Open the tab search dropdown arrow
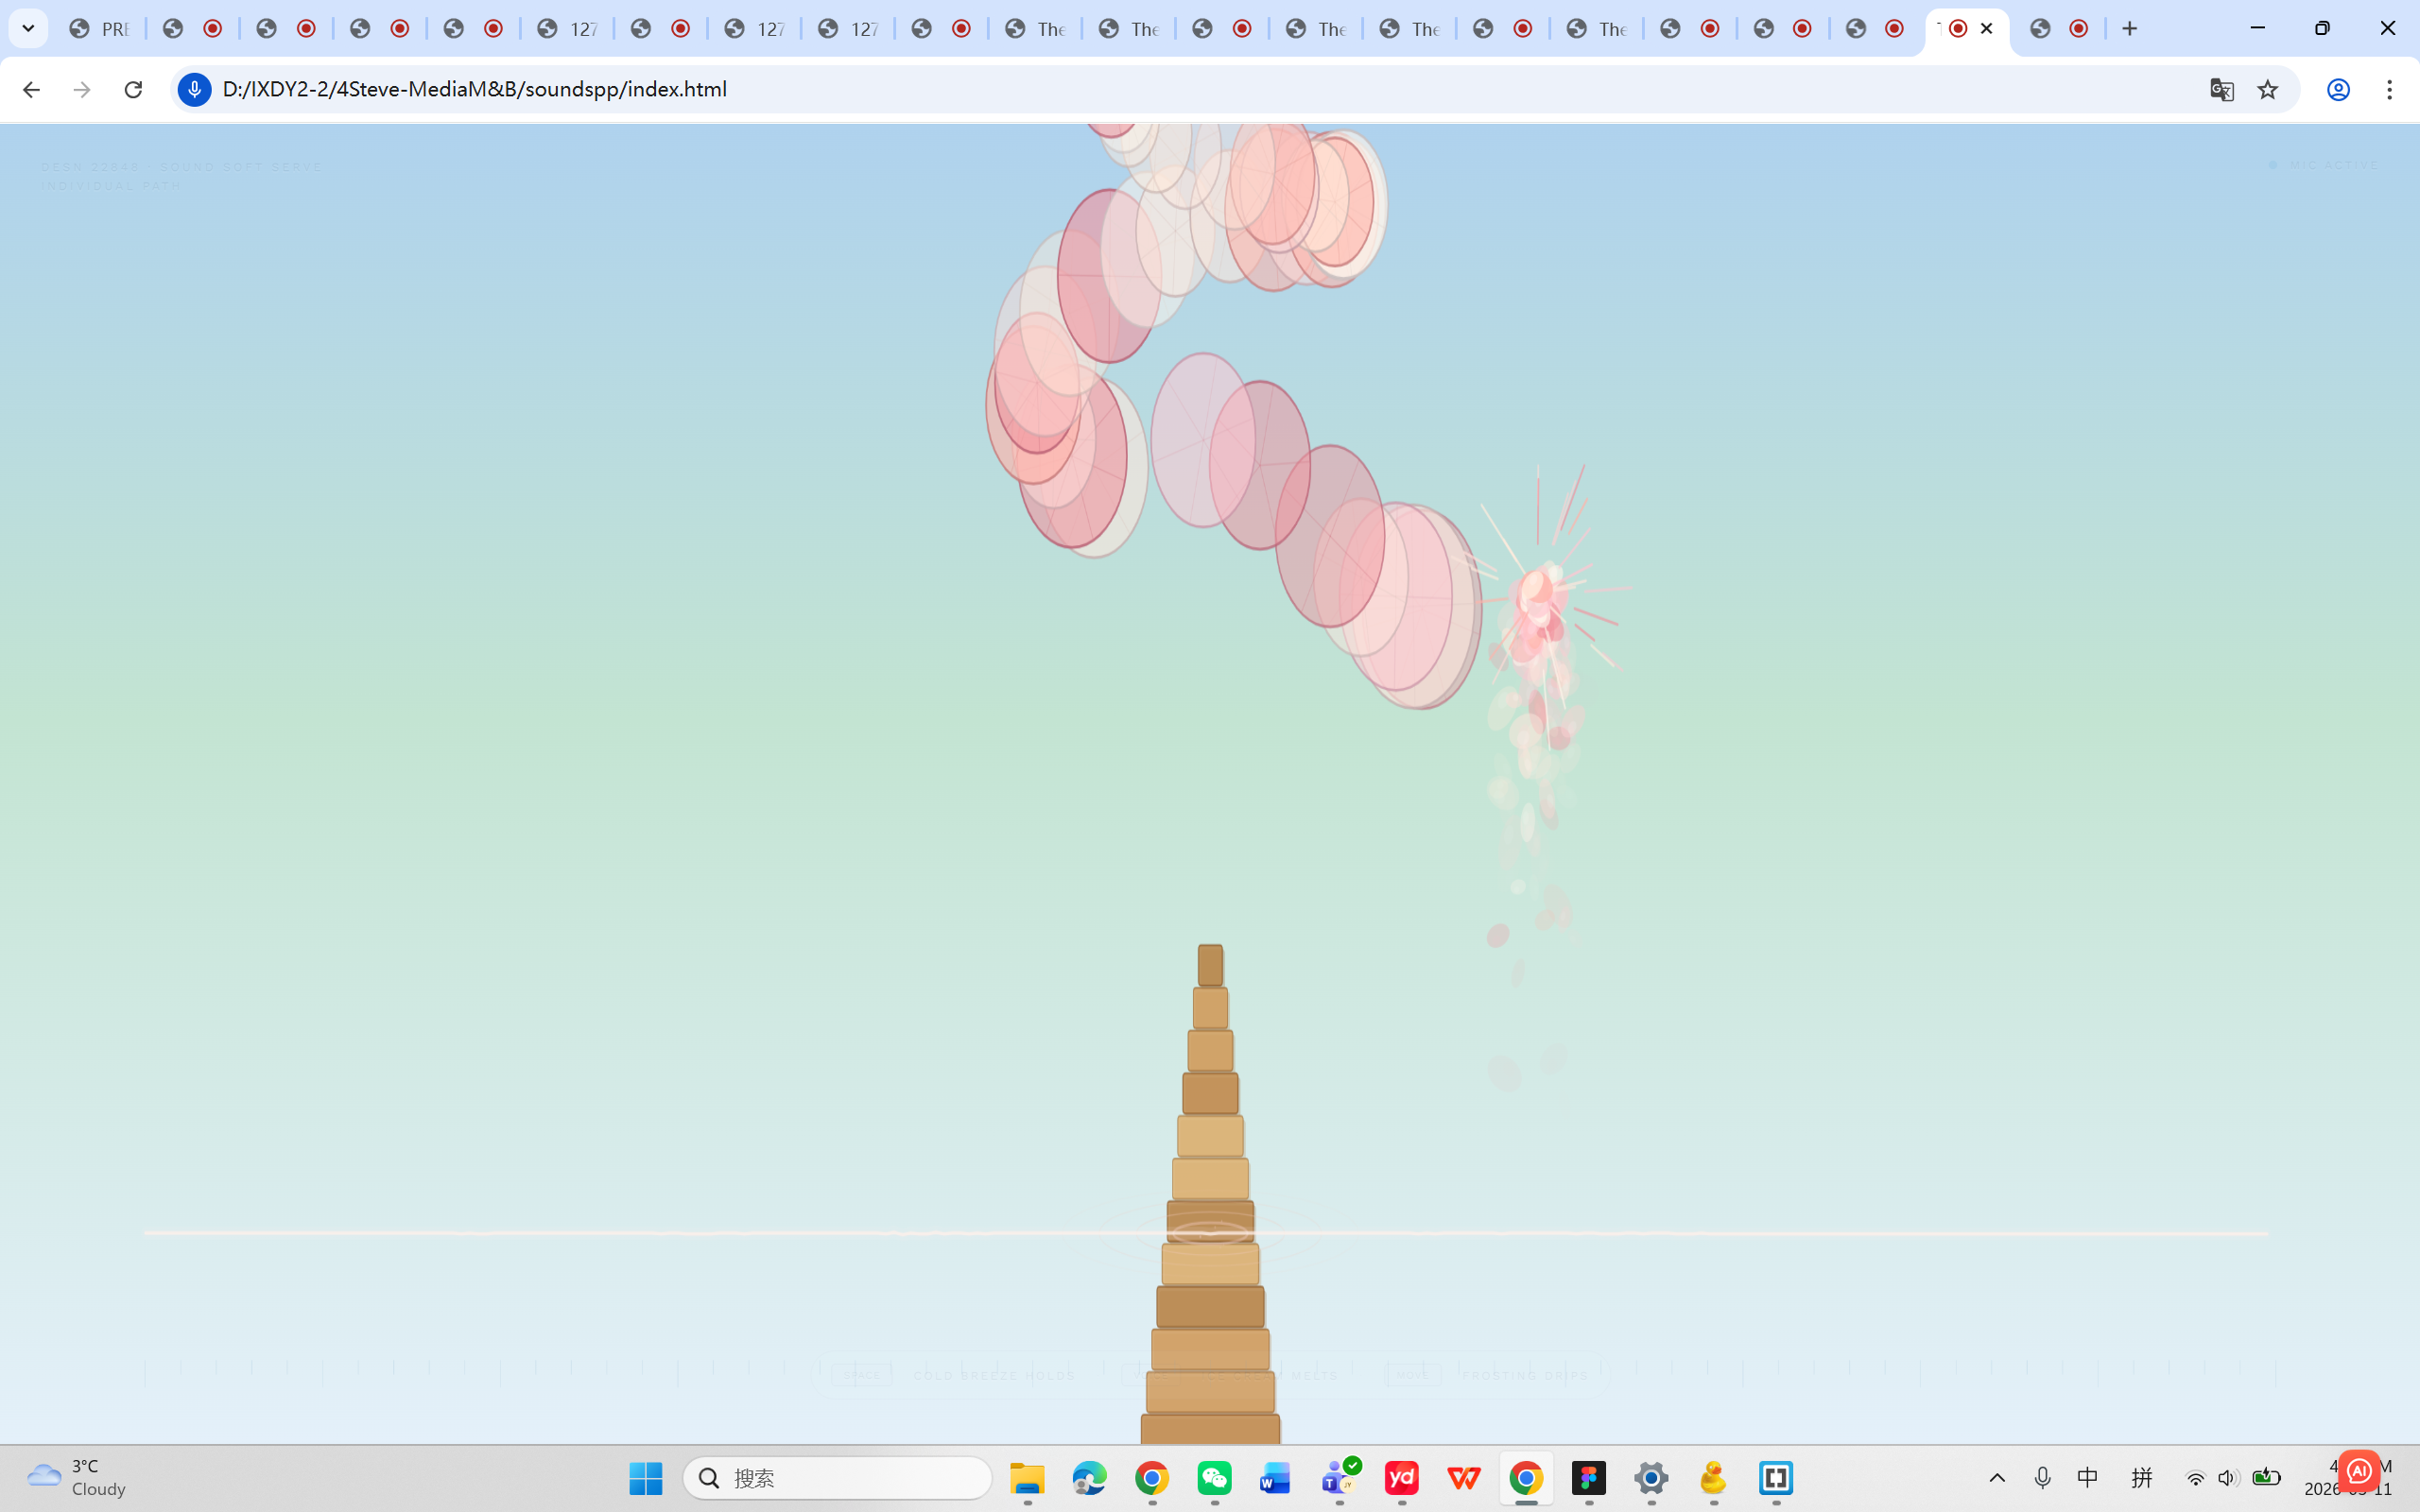 click(27, 28)
